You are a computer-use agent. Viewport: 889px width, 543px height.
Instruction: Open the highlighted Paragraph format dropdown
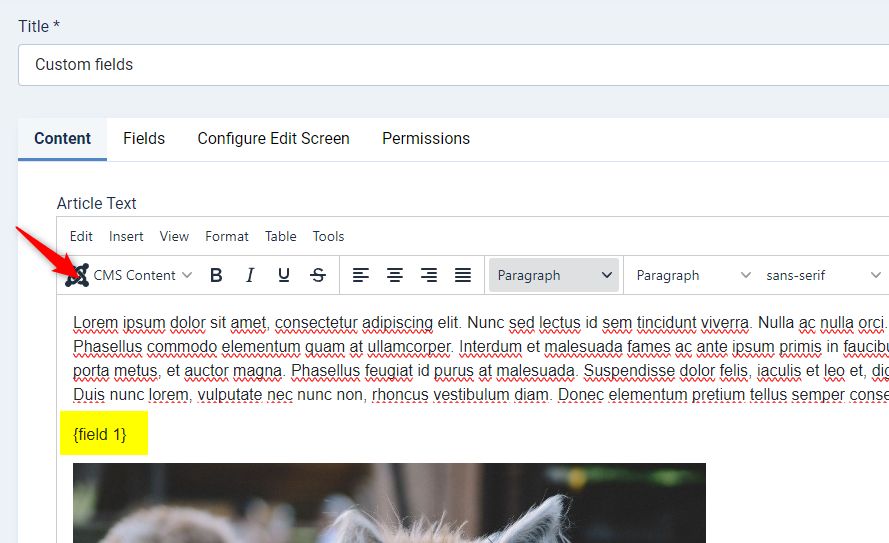[553, 275]
